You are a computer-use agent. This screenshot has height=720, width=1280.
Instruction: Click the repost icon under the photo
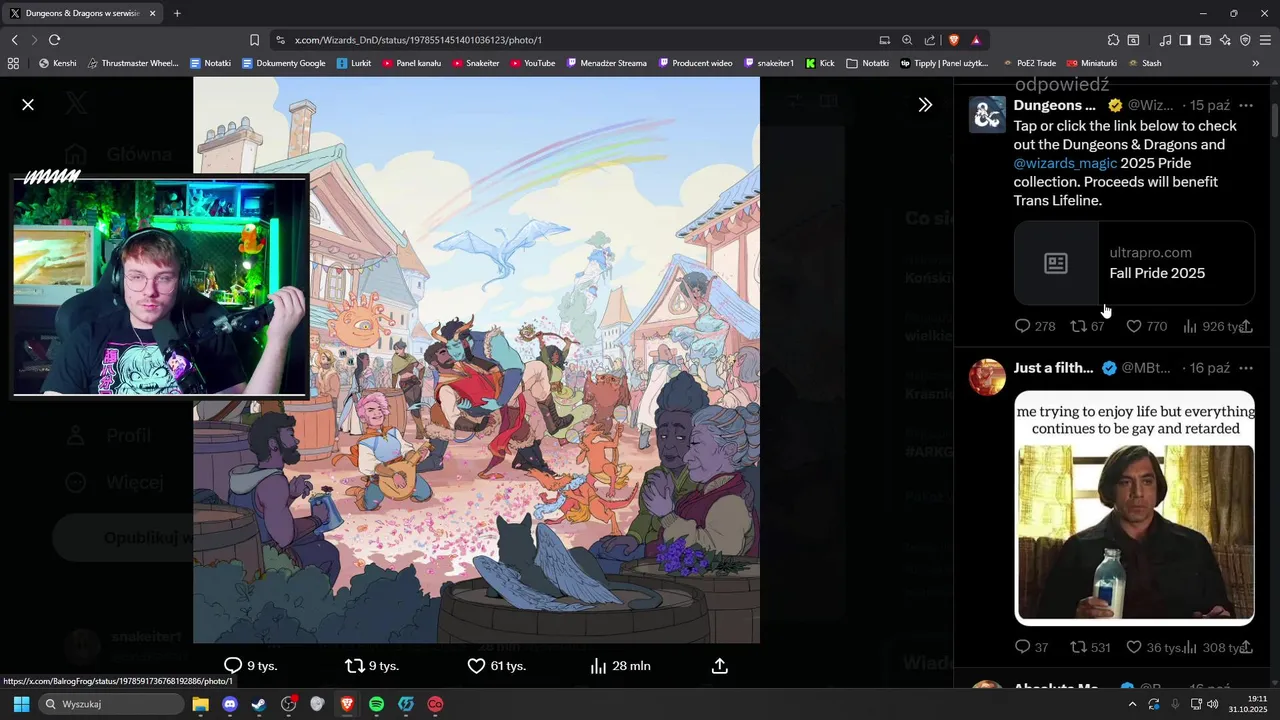(x=354, y=666)
